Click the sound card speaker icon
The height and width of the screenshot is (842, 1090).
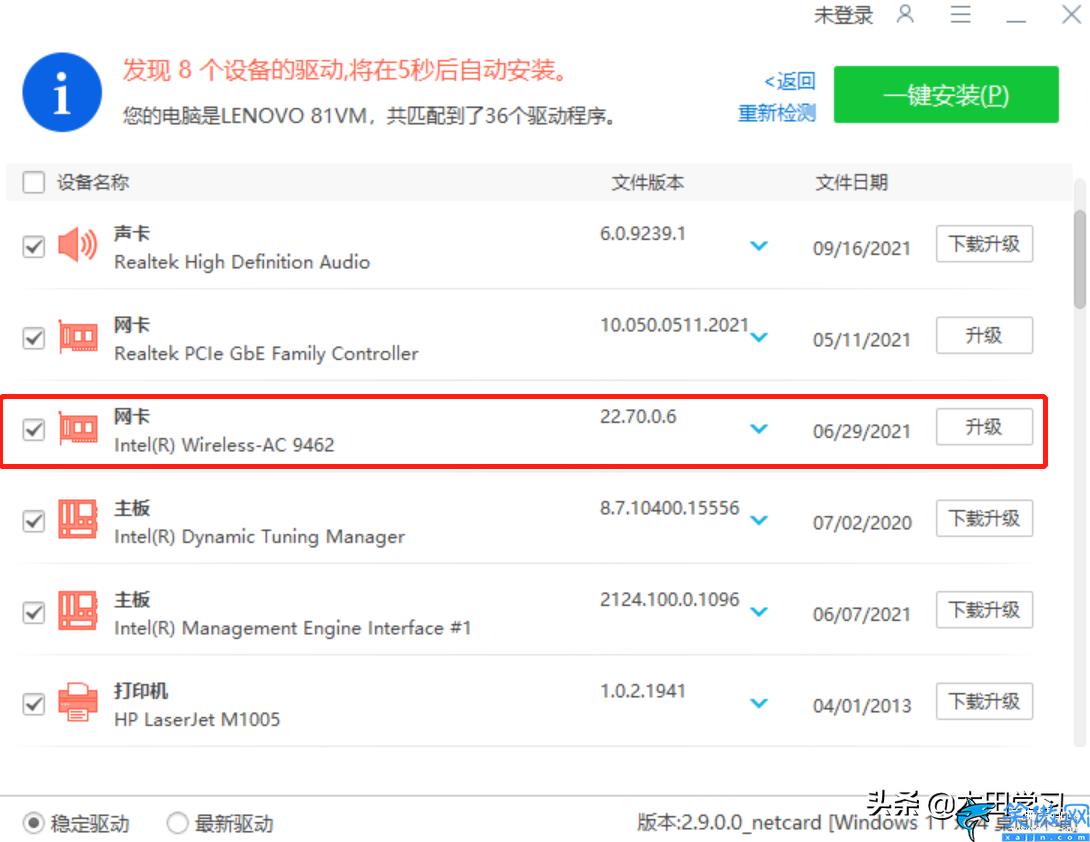(x=77, y=245)
